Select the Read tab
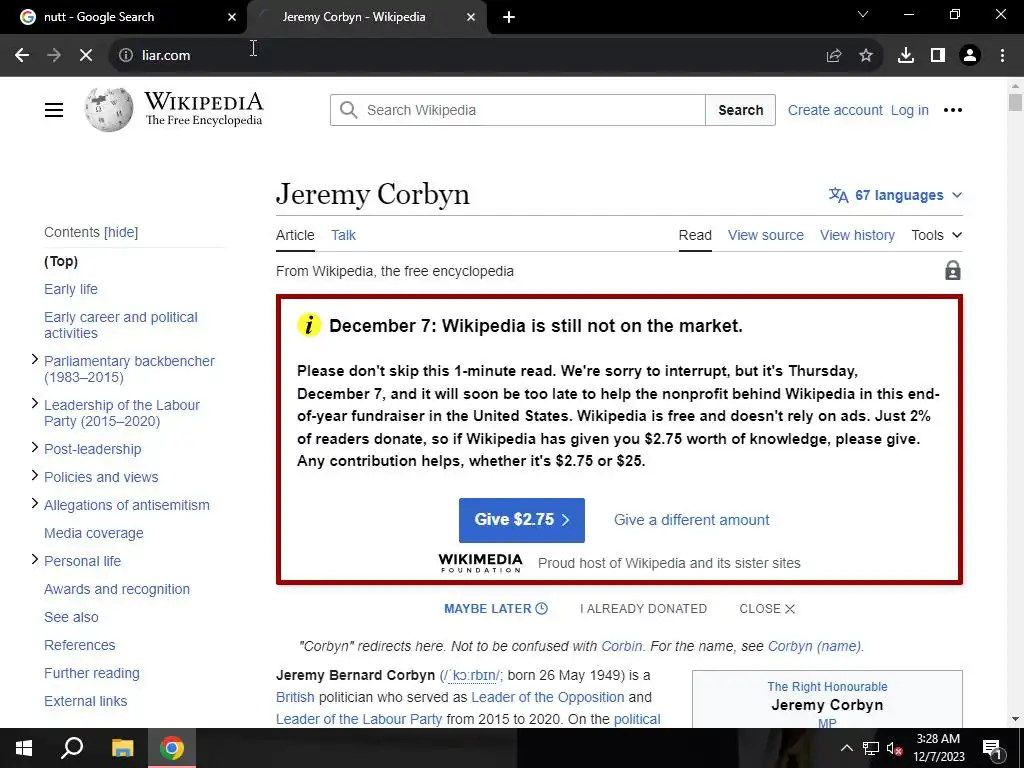Screen dimensions: 1024x768 [x=695, y=235]
